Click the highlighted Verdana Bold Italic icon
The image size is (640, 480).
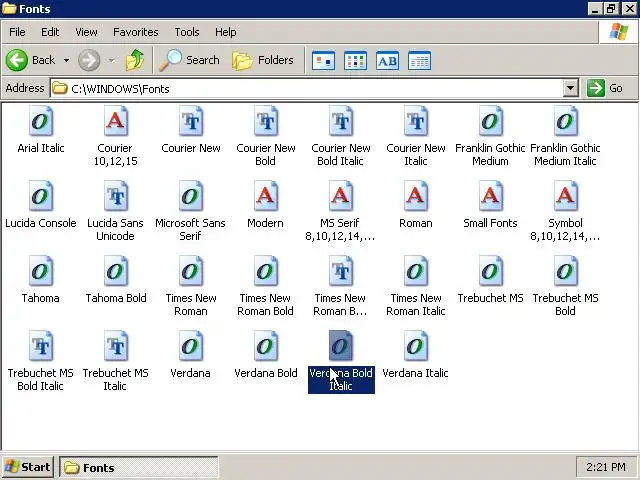tap(341, 347)
